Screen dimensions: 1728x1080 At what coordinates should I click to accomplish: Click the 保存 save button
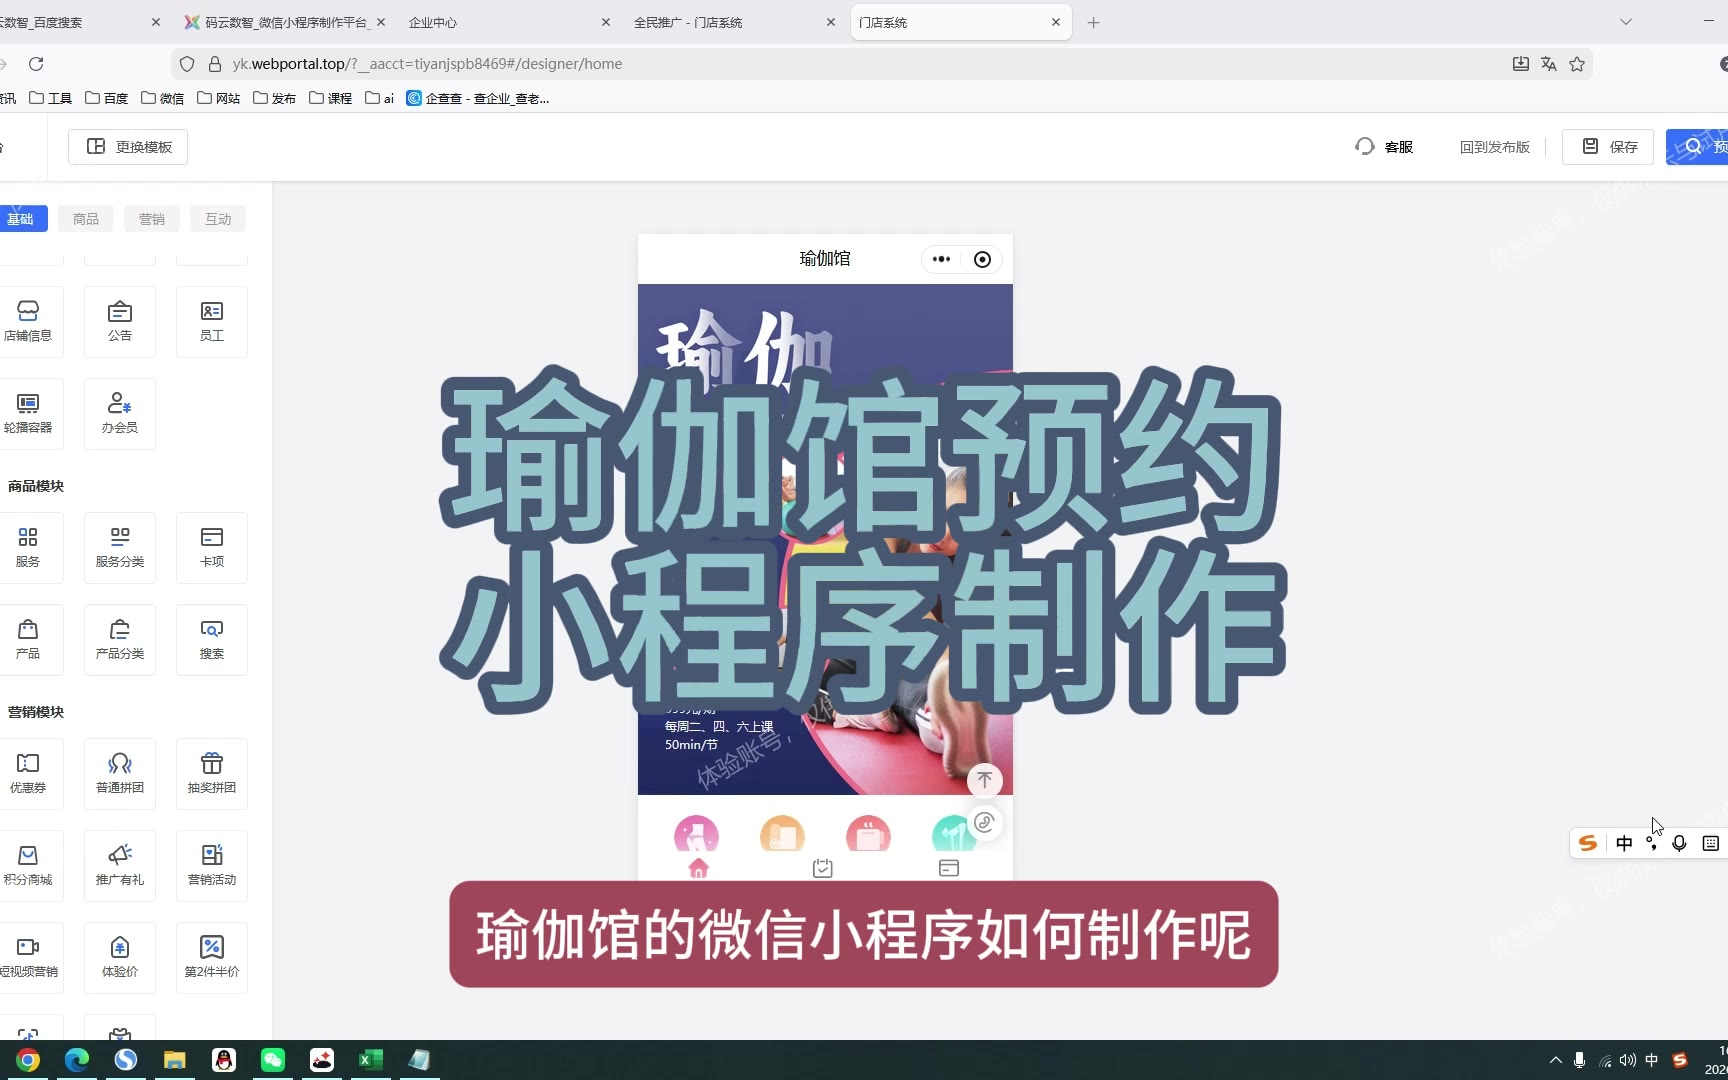[x=1608, y=147]
